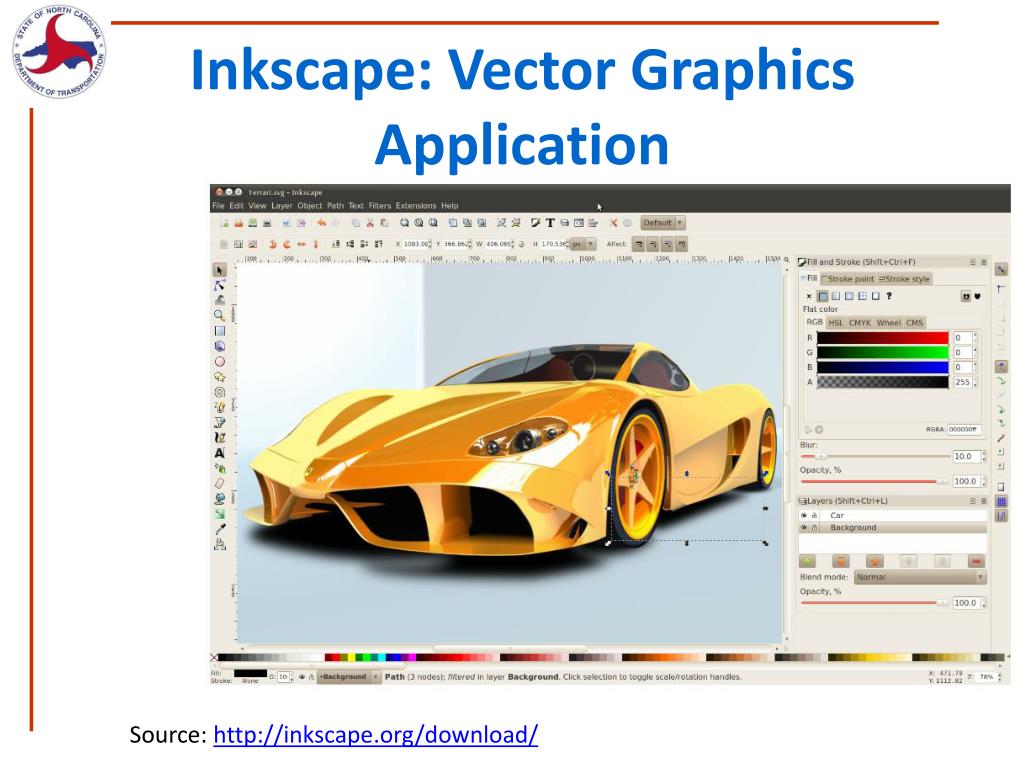Viewport: 1024px width, 768px height.
Task: Click the green add layer button
Action: click(x=808, y=562)
